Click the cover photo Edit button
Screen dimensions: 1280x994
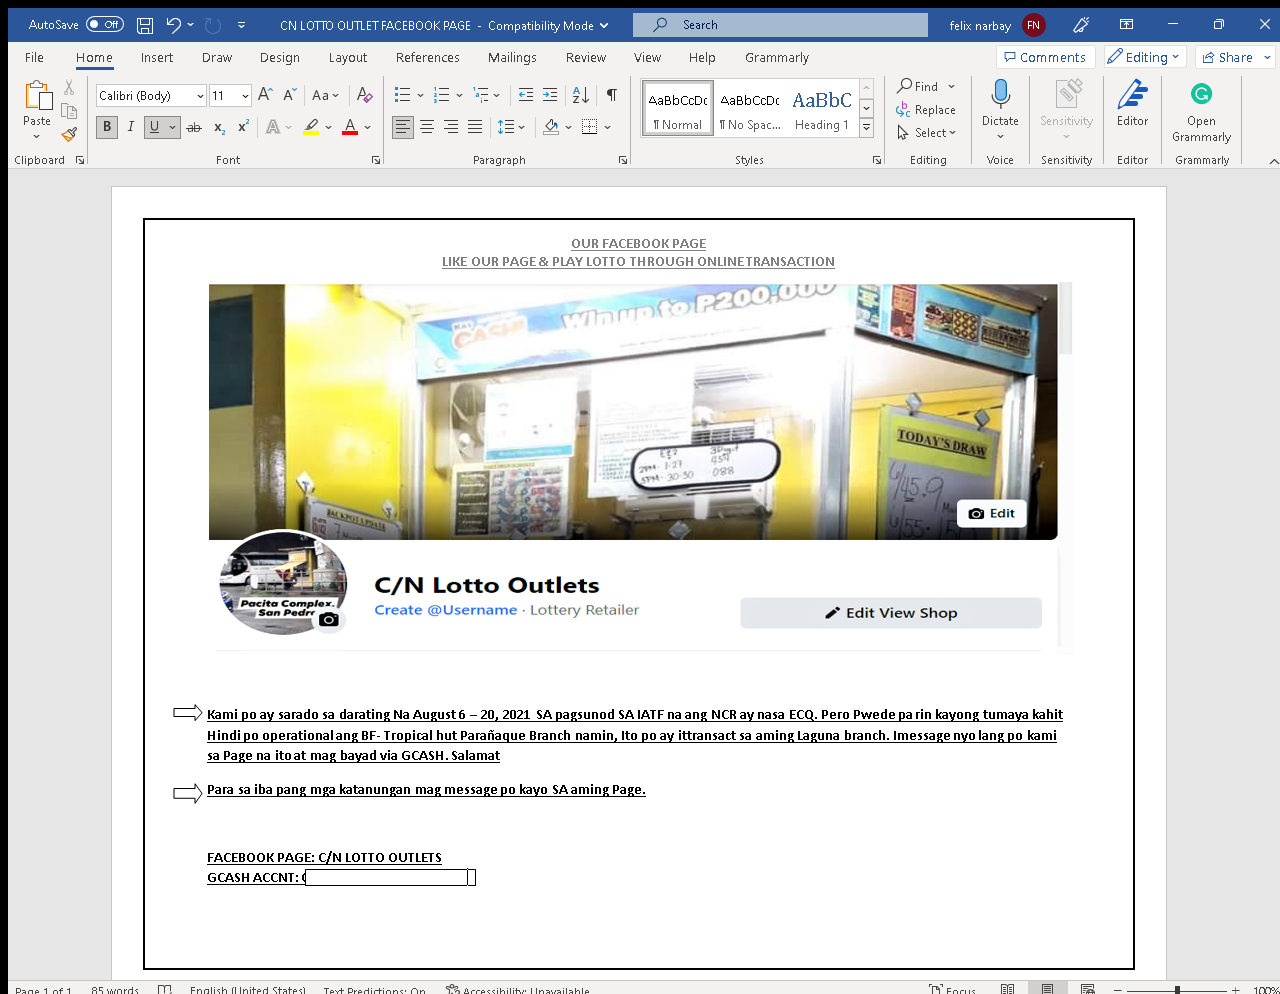pyautogui.click(x=992, y=513)
